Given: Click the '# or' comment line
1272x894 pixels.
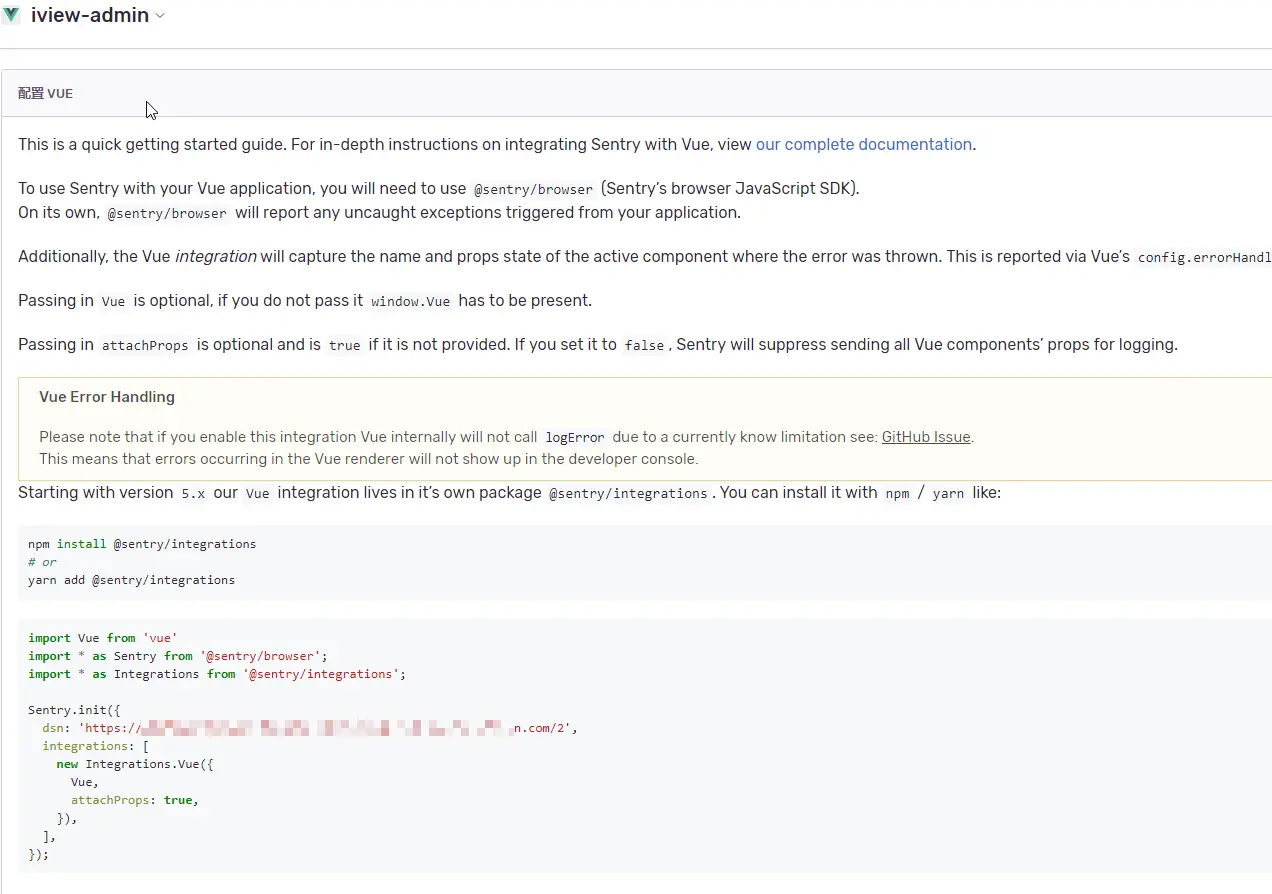Looking at the screenshot, I should [43, 562].
